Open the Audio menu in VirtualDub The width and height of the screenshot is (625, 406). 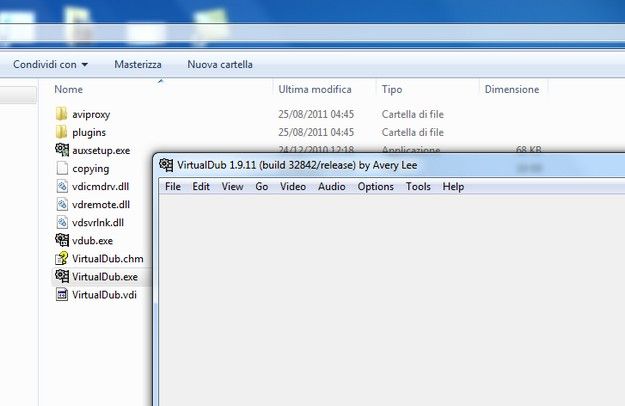point(332,186)
